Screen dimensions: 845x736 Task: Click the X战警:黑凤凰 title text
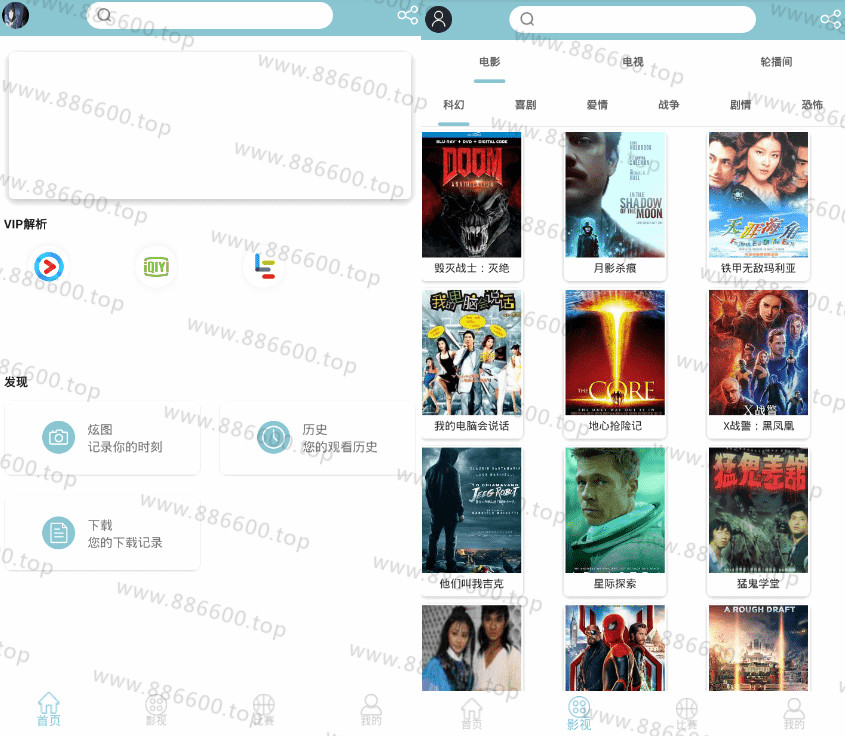(x=758, y=426)
